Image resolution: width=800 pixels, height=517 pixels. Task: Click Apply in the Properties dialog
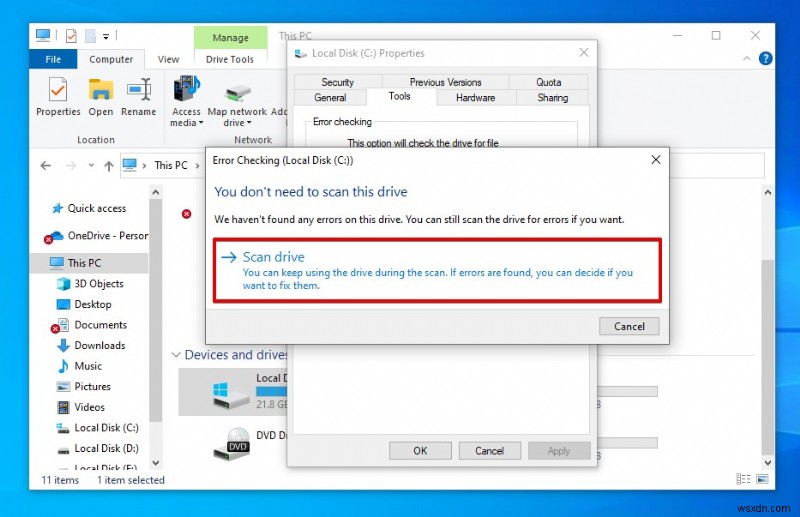click(559, 451)
